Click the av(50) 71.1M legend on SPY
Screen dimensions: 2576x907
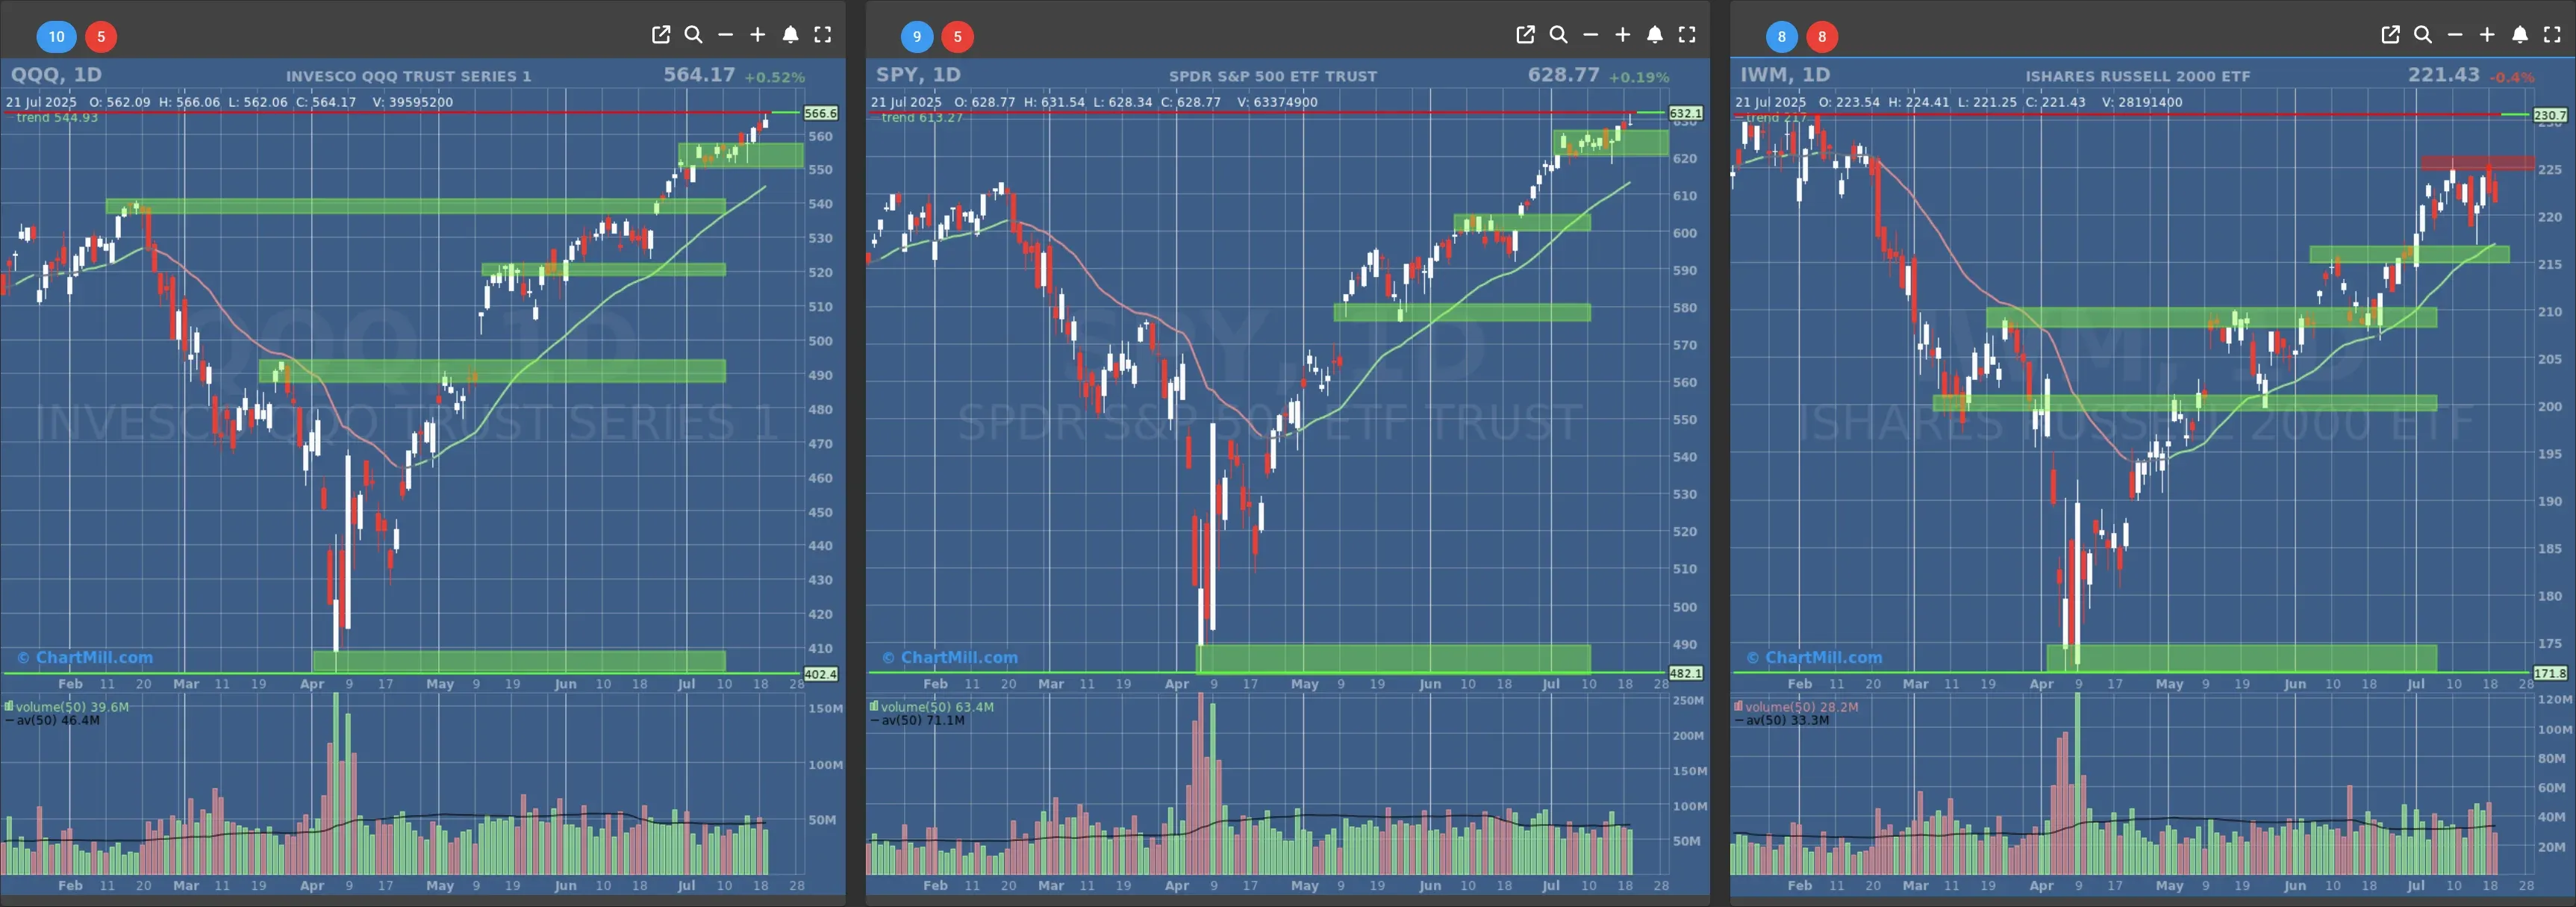click(917, 720)
